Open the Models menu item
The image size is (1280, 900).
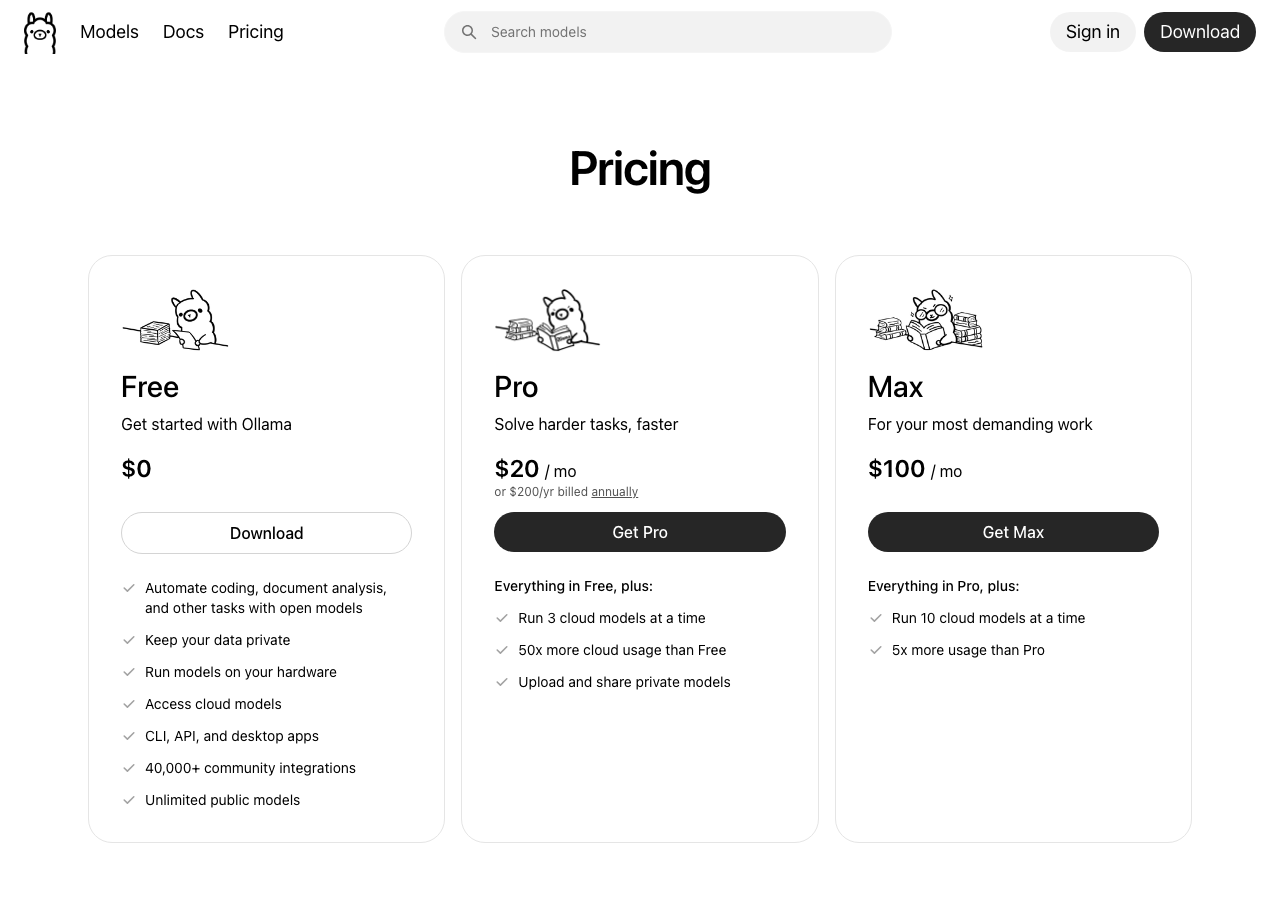[109, 32]
